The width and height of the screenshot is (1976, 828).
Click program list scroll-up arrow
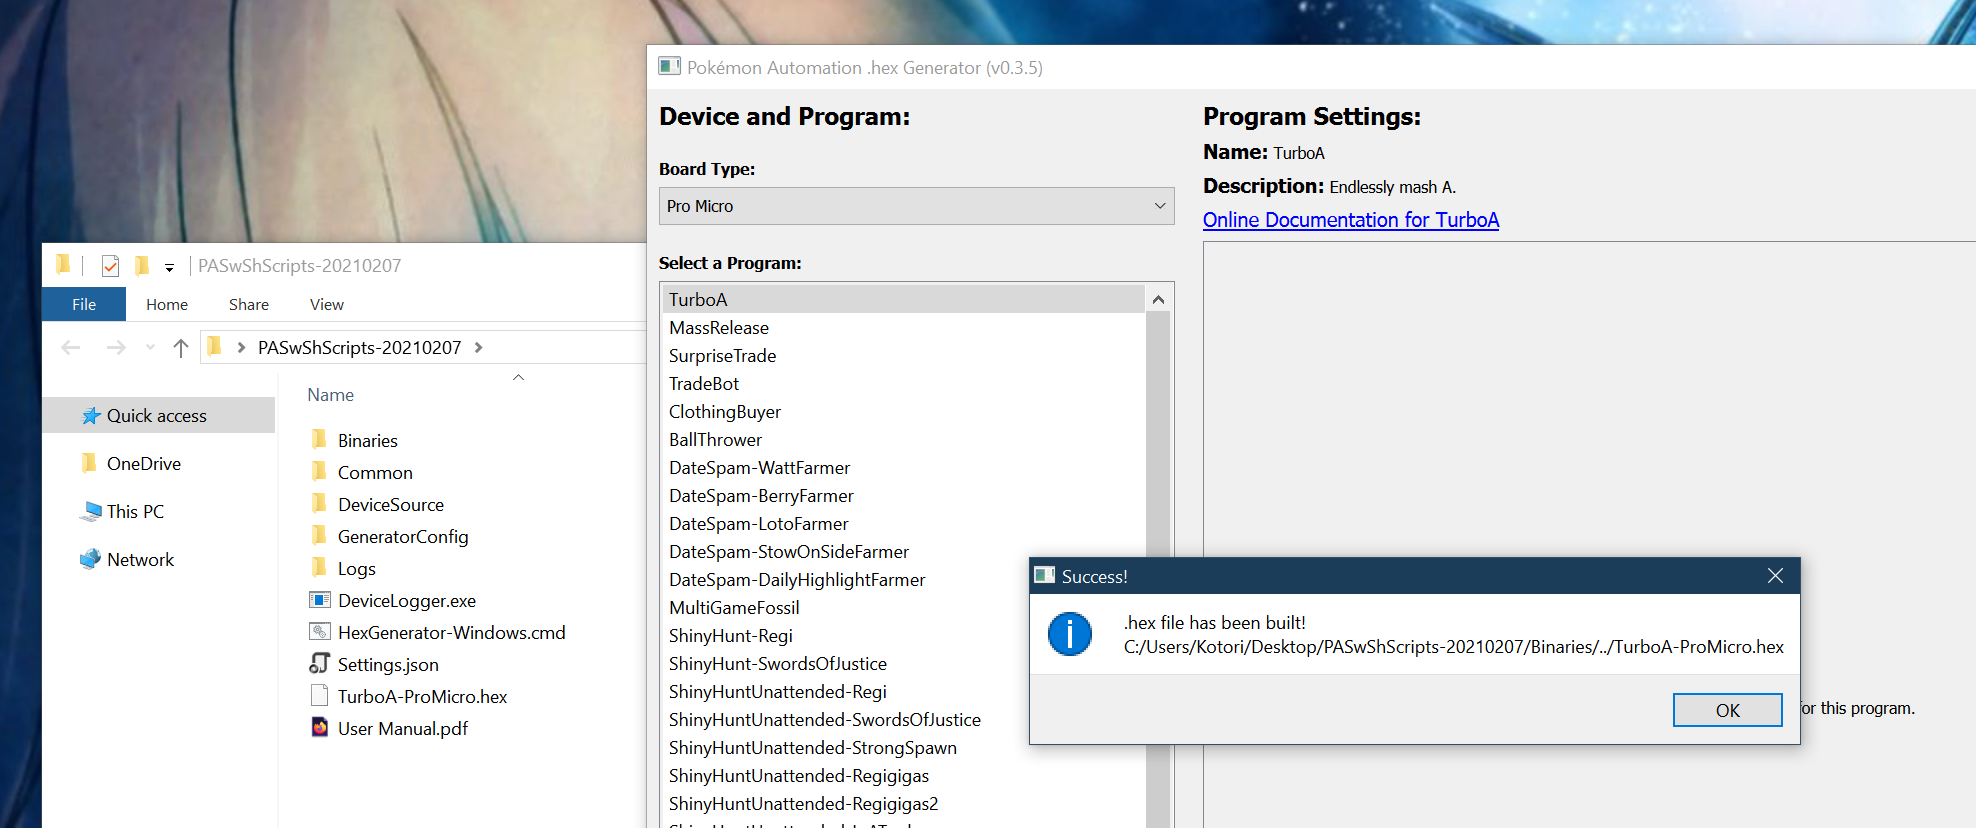[1158, 299]
